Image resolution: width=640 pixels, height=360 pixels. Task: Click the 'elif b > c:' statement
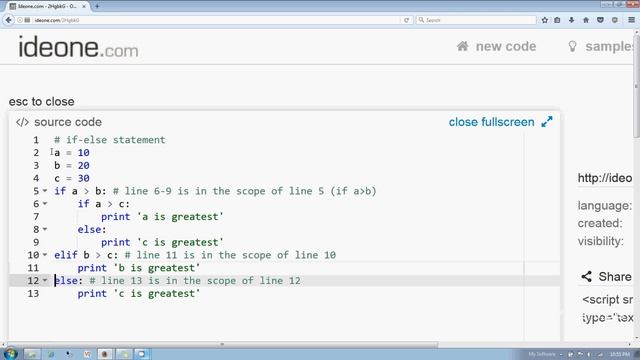click(86, 255)
